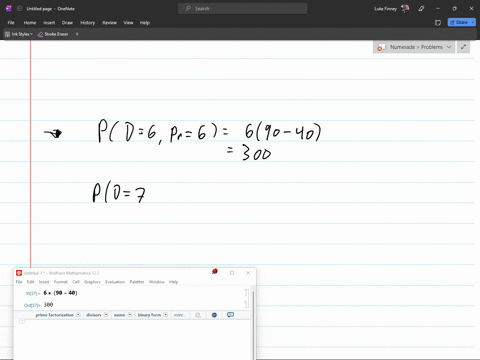Open Mathematica Graphics menu
The height and width of the screenshot is (360, 480).
coord(92,282)
